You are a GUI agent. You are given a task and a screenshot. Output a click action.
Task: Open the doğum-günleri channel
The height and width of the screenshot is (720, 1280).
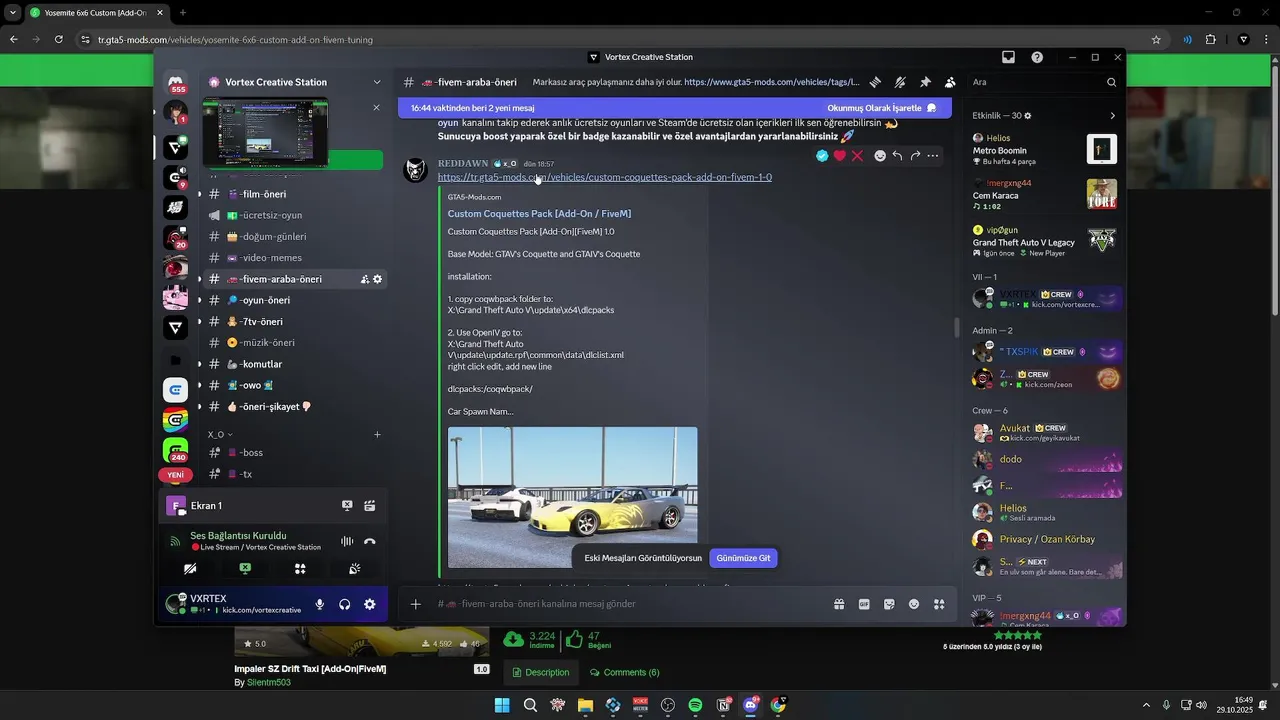295,237
